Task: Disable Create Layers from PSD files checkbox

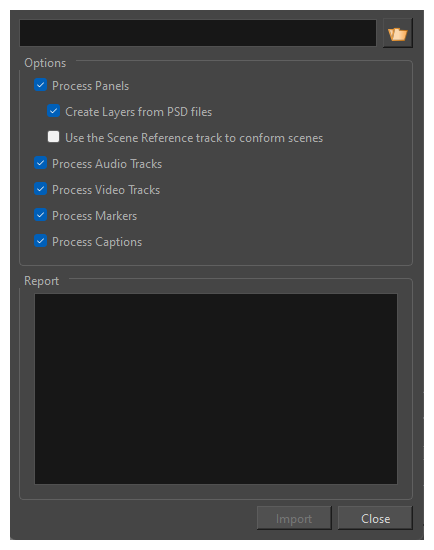Action: [x=53, y=111]
